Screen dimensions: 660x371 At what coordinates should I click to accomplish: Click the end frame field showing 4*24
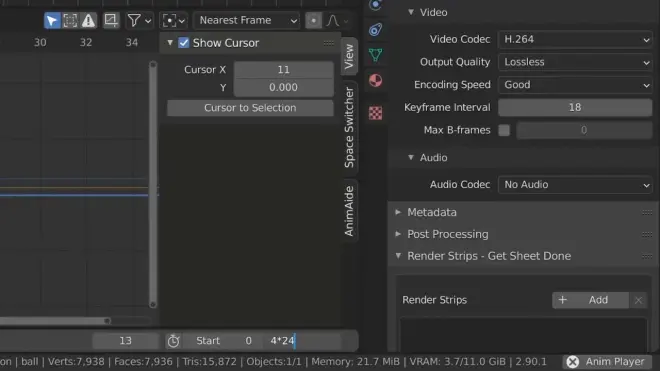coord(302,341)
